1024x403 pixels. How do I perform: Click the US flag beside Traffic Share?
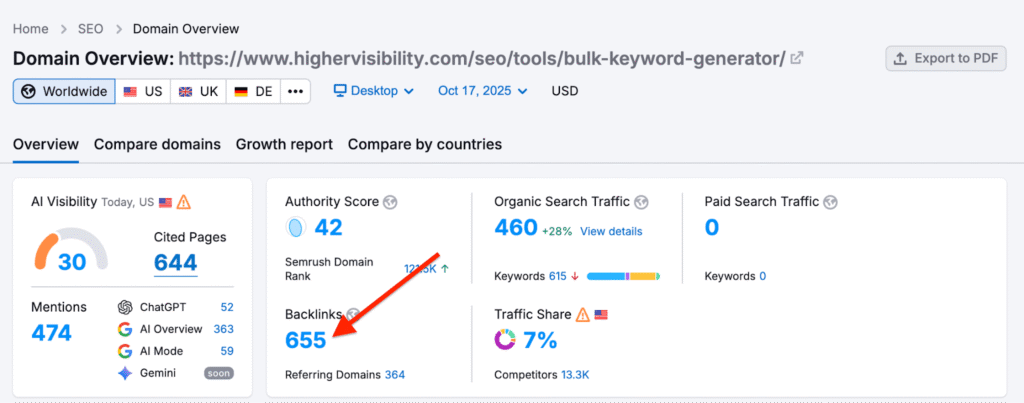[x=601, y=315]
